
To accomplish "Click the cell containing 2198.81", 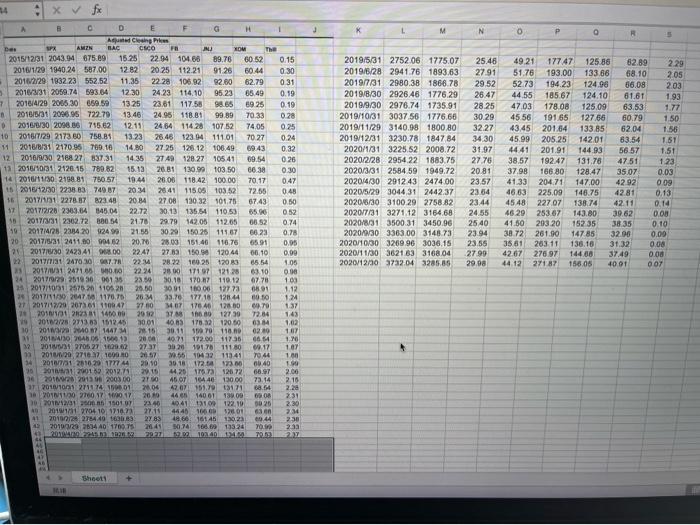I will pos(71,179).
